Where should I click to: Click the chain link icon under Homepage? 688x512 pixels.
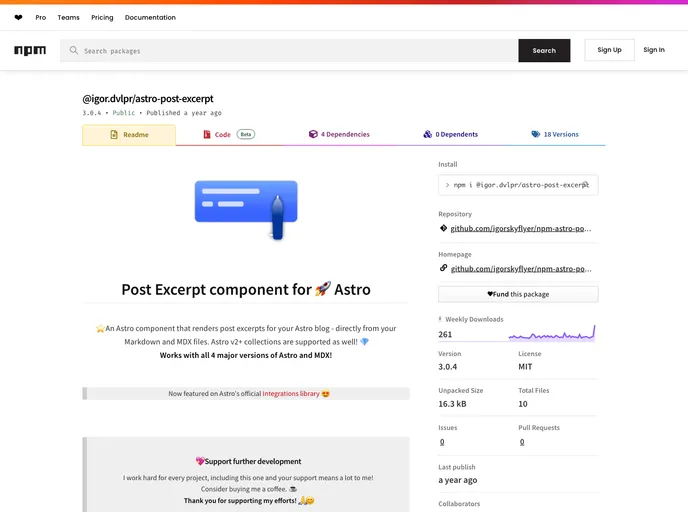pos(443,268)
